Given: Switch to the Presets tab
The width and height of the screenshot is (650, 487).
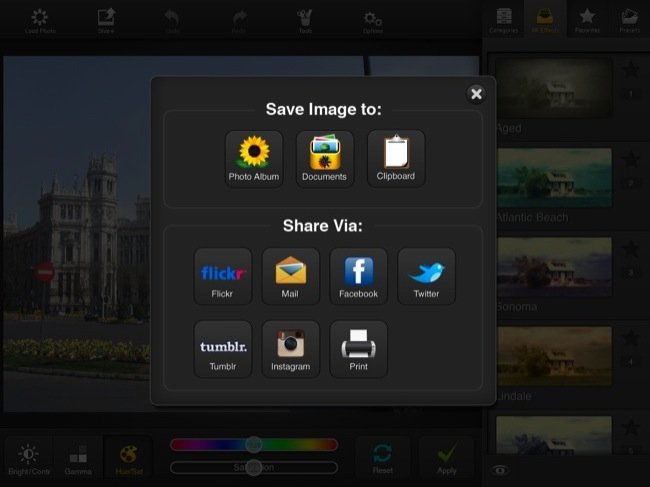Looking at the screenshot, I should point(629,19).
